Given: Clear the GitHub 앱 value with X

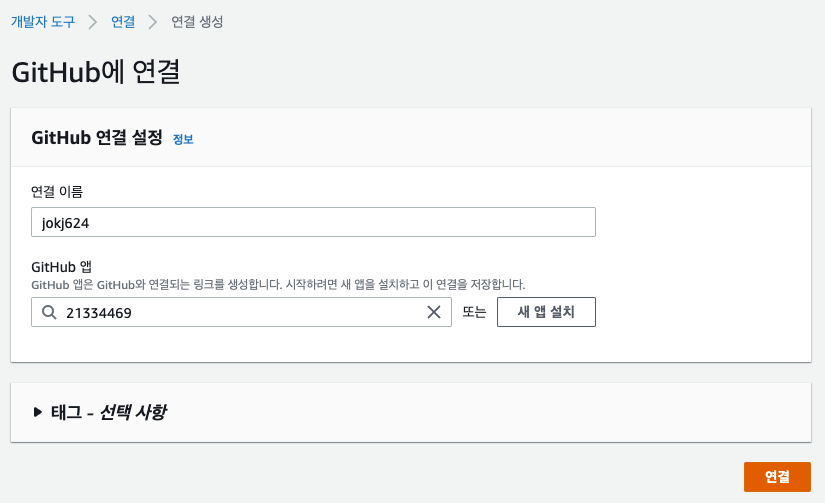Looking at the screenshot, I should tap(434, 312).
